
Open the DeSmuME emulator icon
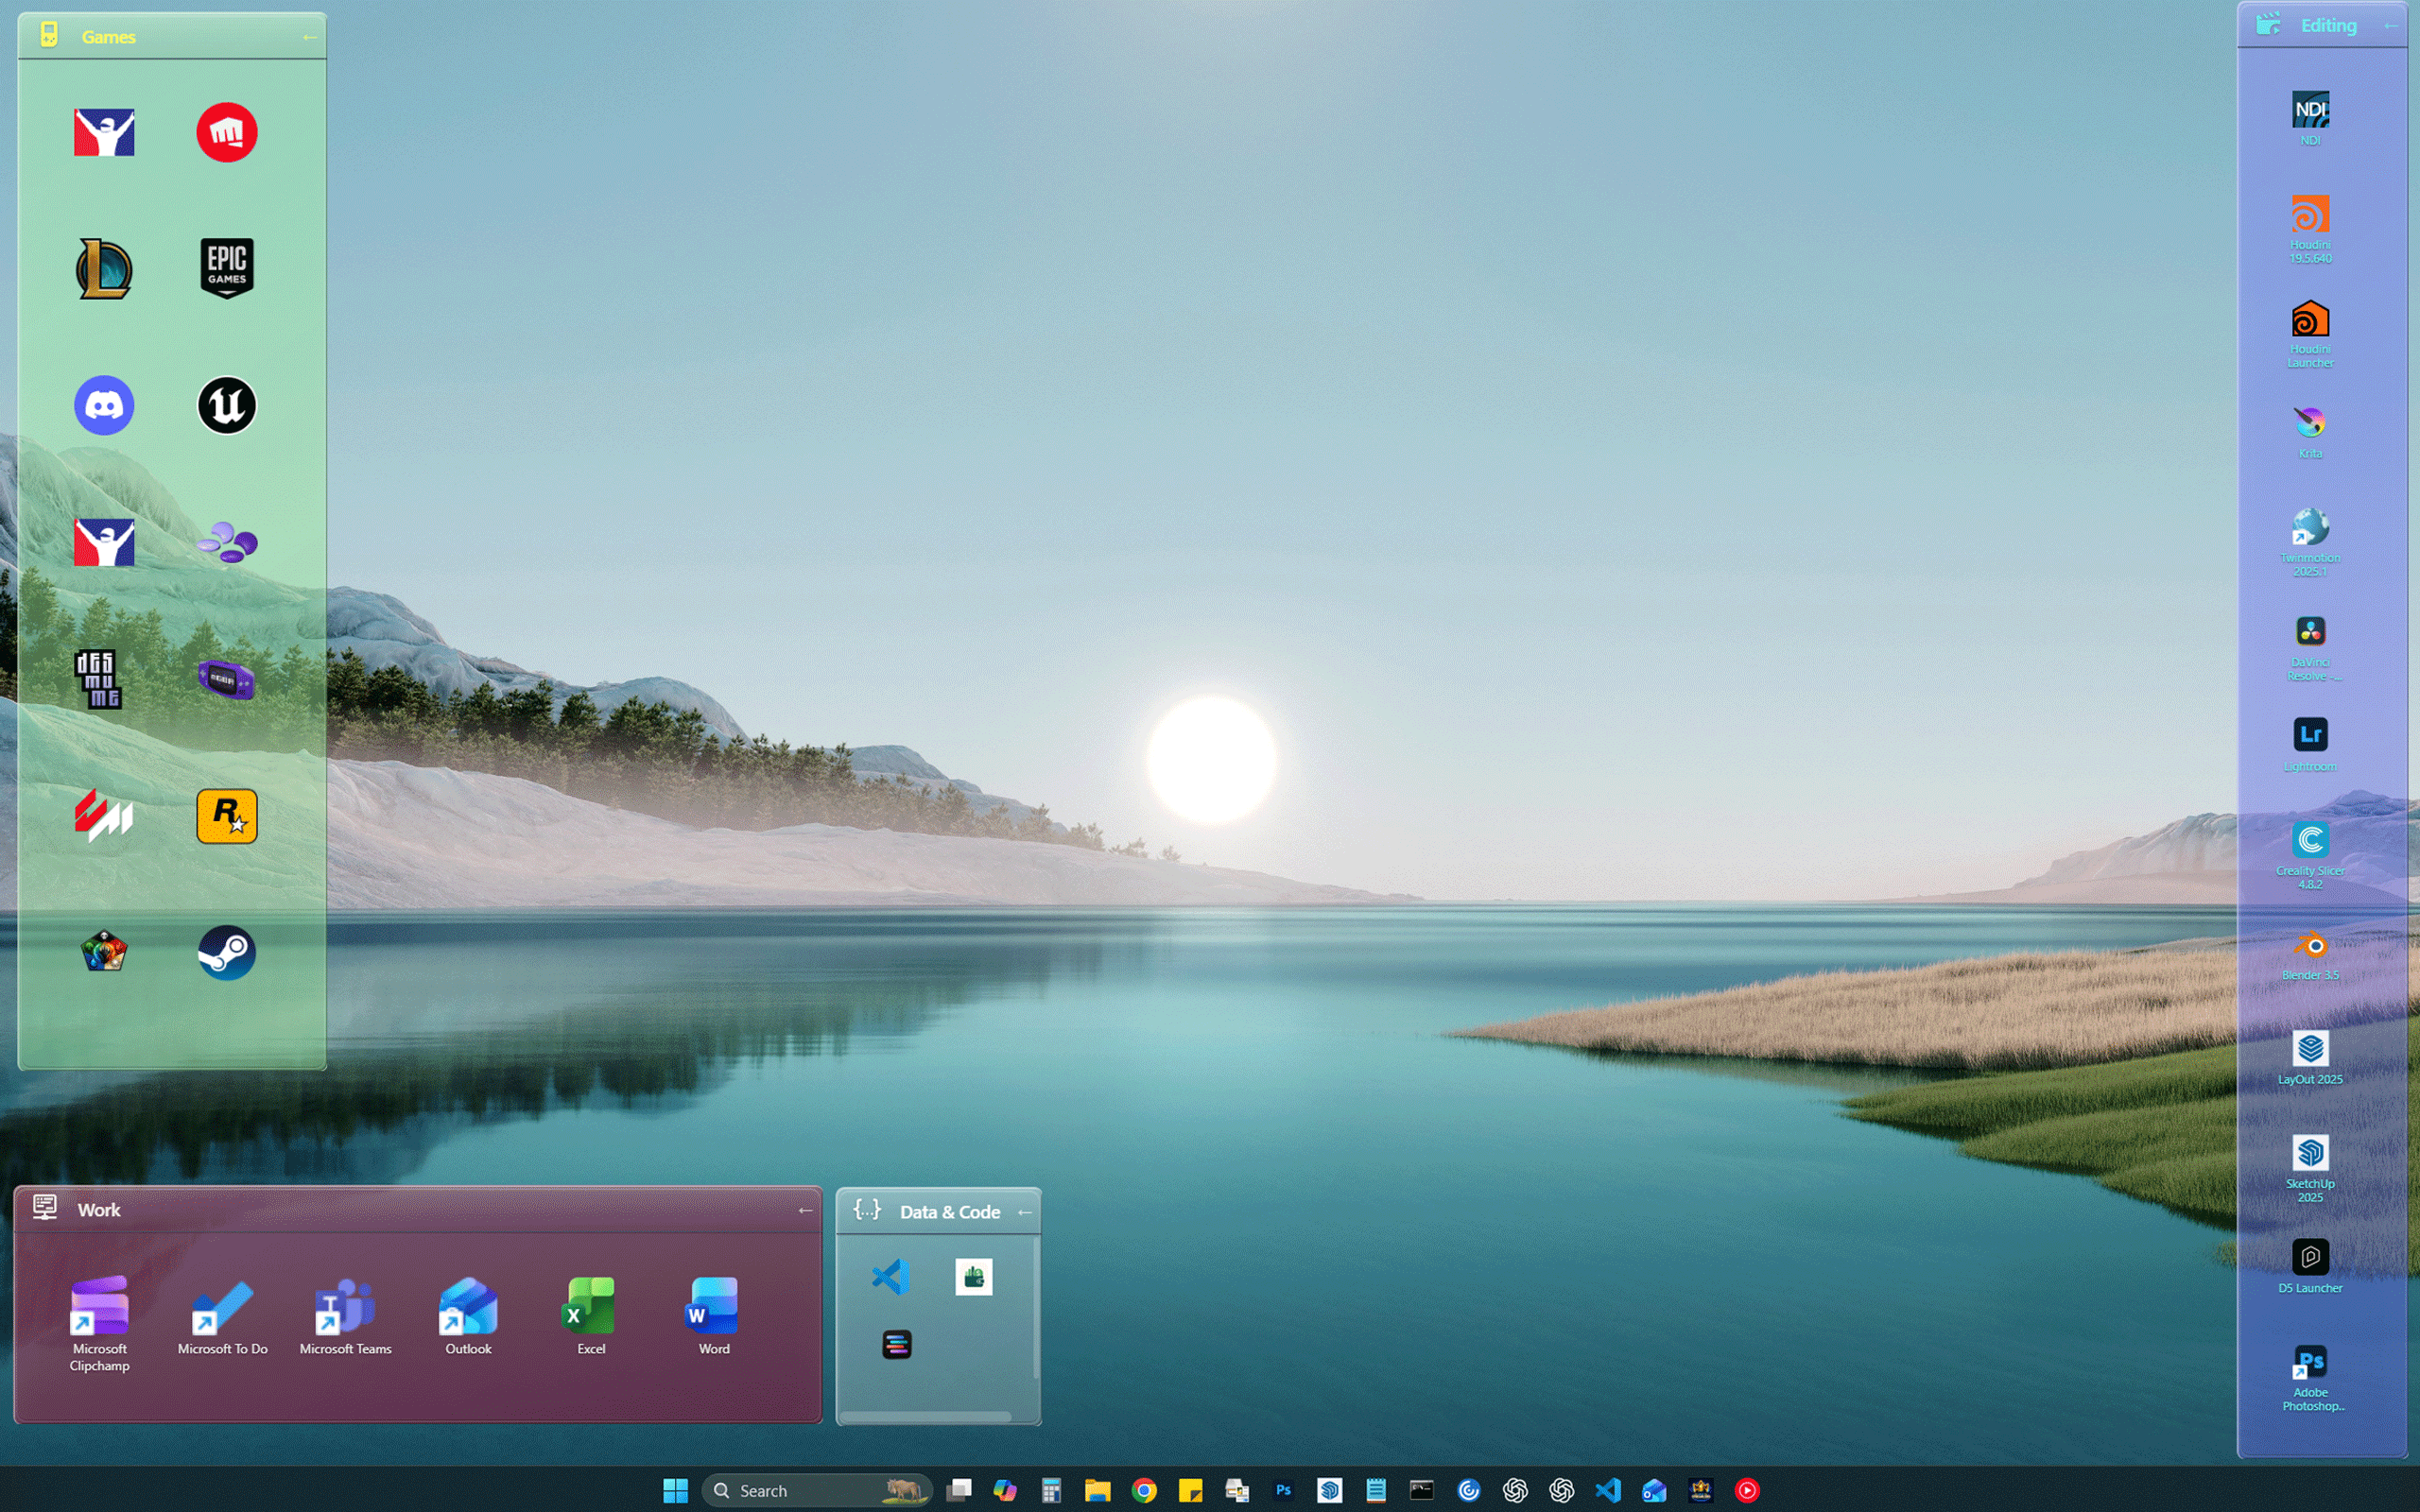point(98,679)
